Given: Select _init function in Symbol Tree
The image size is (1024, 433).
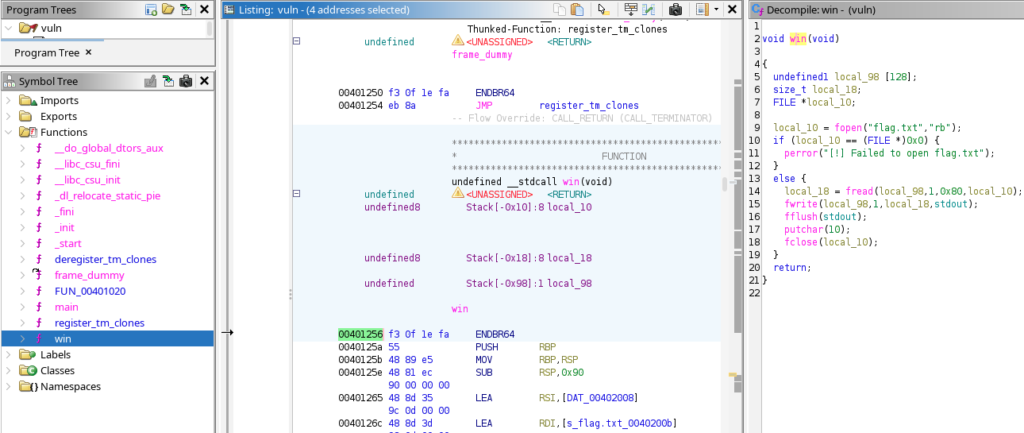Looking at the screenshot, I should pos(64,227).
